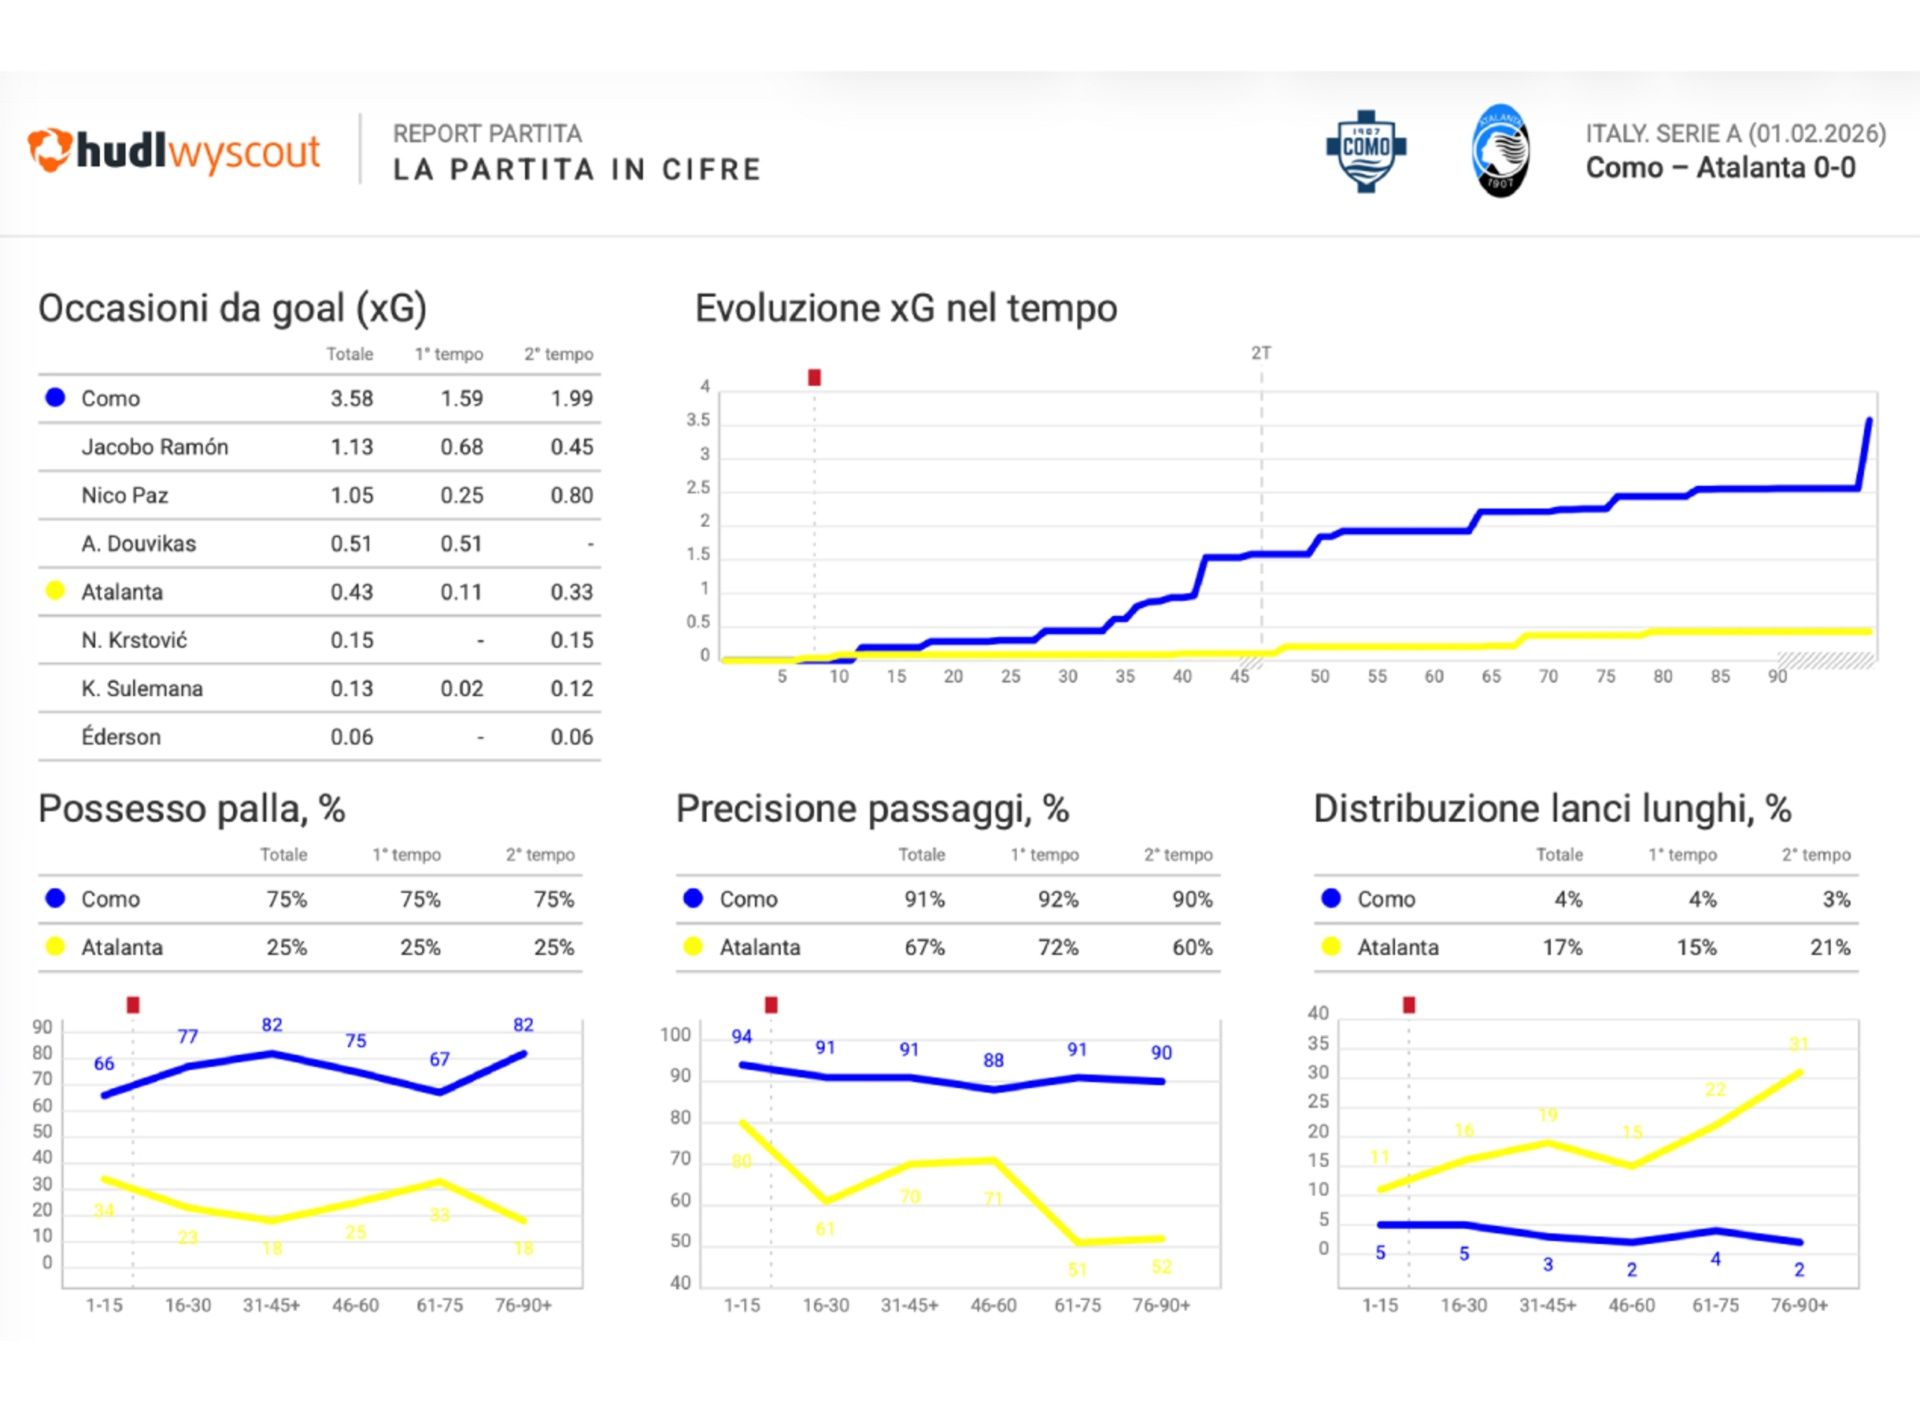Click Como's blue dot in Possesso palla table
This screenshot has width=1920, height=1412.
pos(56,898)
